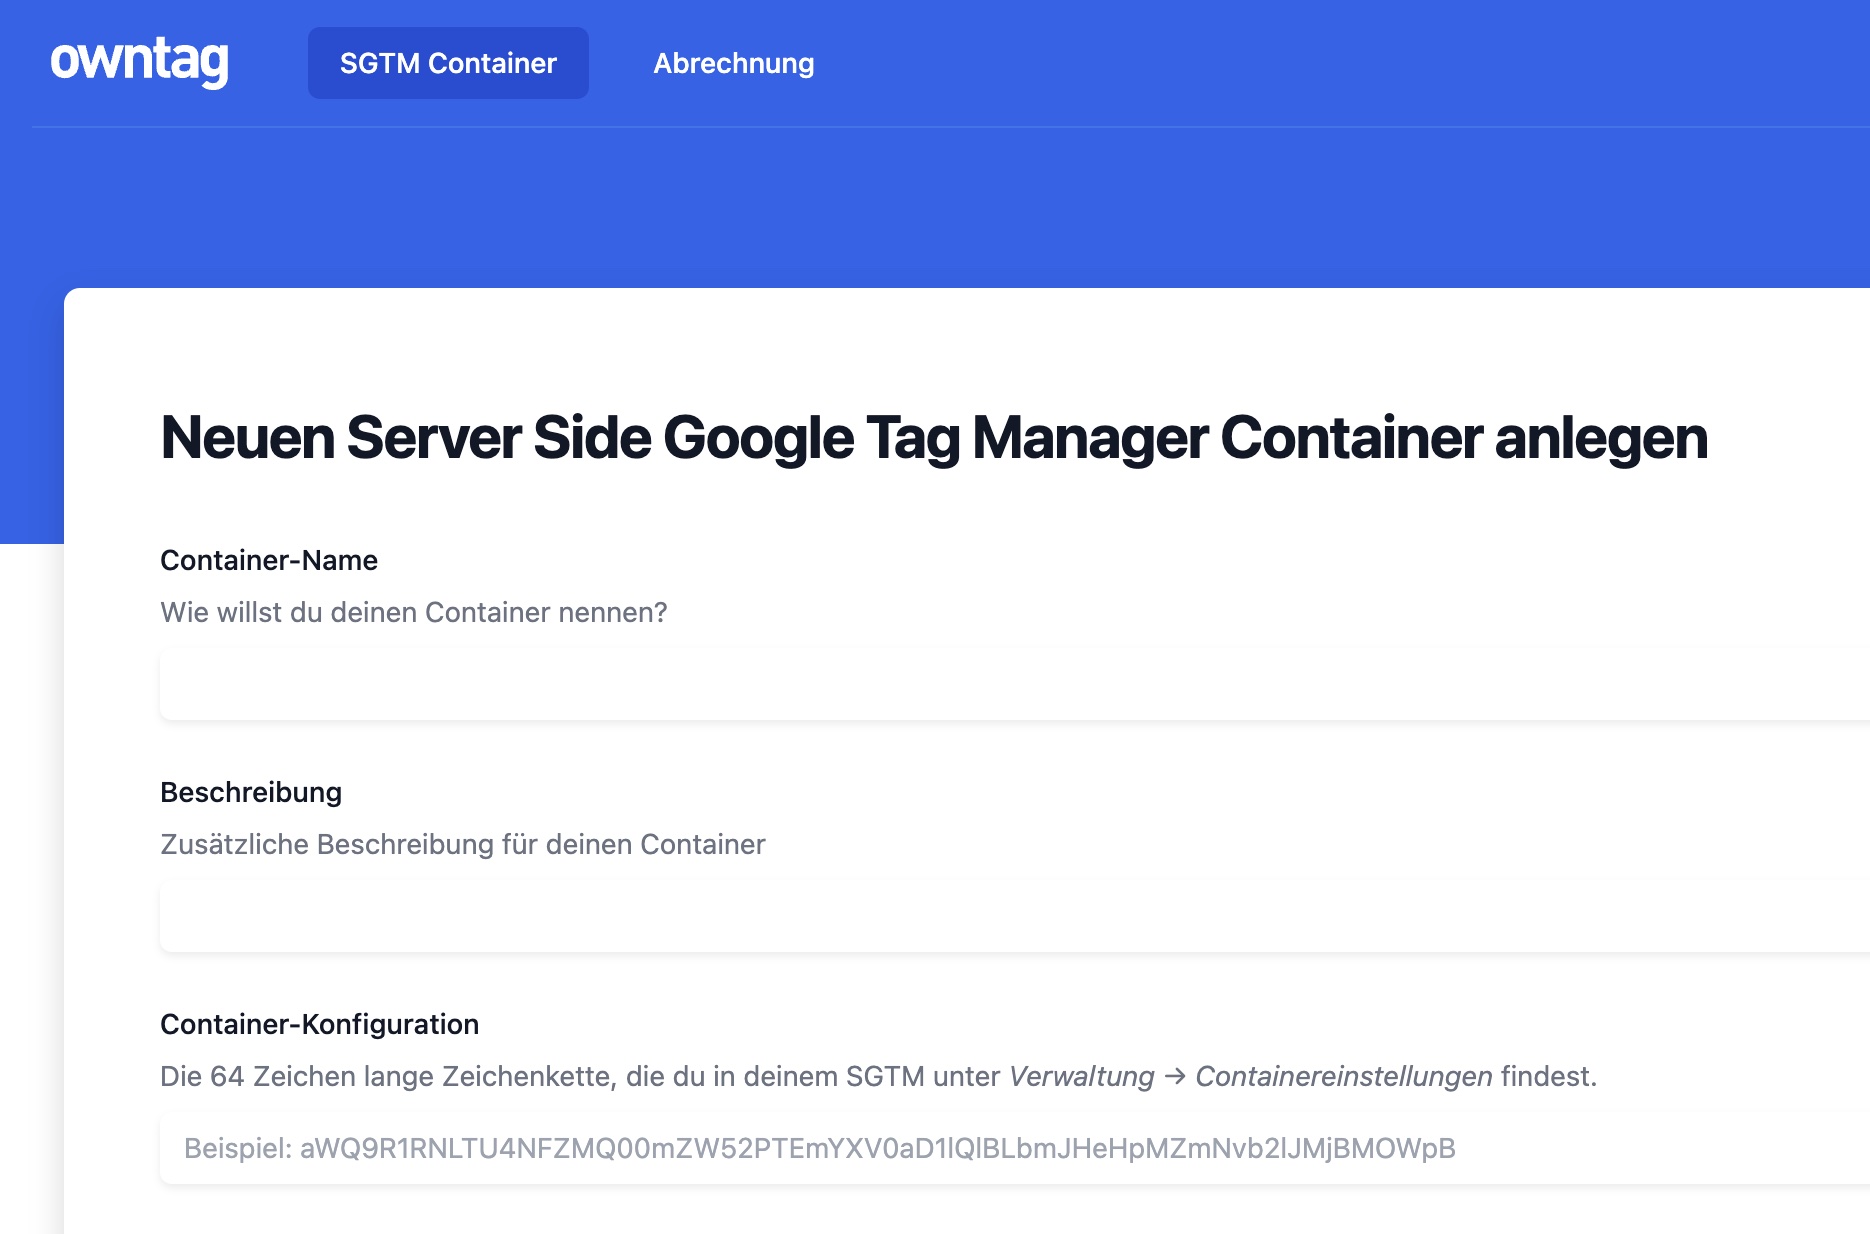Click the hint 'Zusätzliche Beschreibung für deinen Container'
Image resolution: width=1870 pixels, height=1234 pixels.
pos(462,844)
